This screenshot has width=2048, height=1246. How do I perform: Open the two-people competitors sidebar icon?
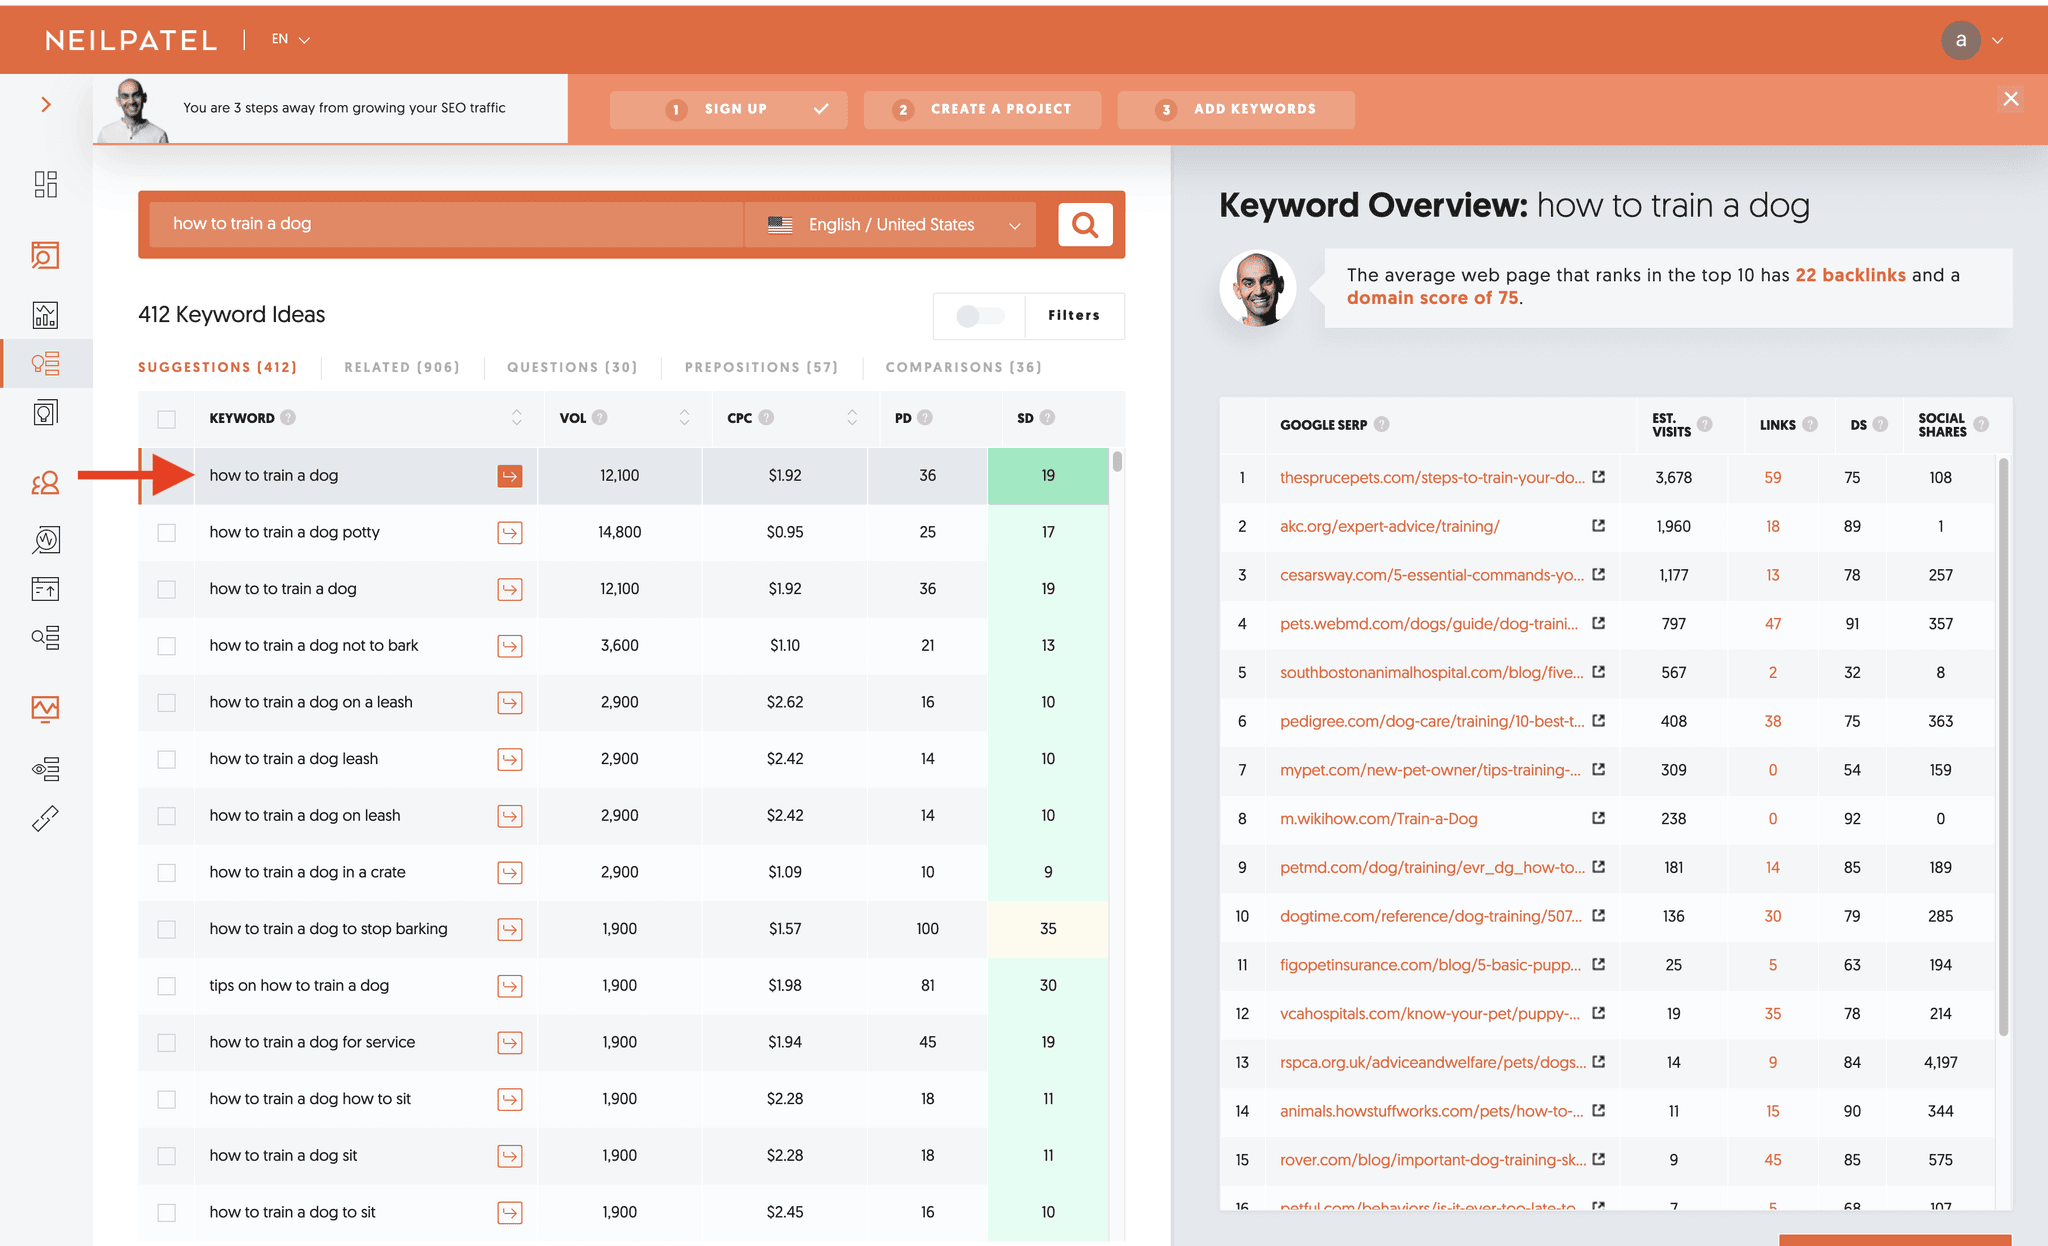click(x=46, y=484)
